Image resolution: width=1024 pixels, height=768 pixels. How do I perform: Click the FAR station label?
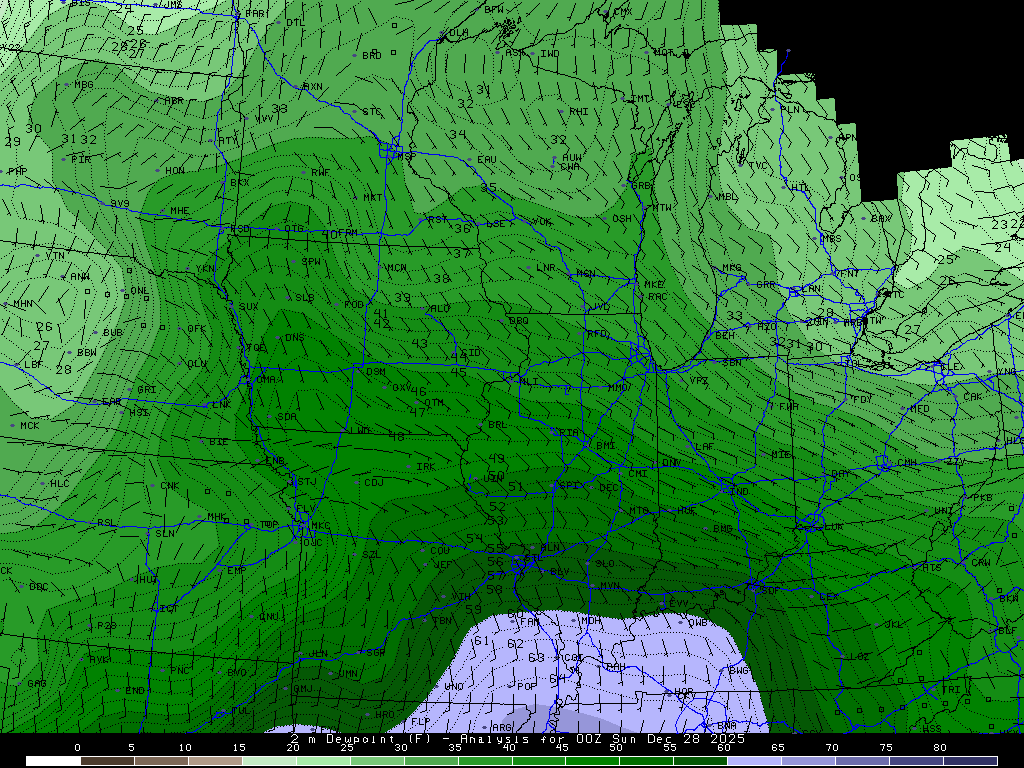(x=255, y=13)
